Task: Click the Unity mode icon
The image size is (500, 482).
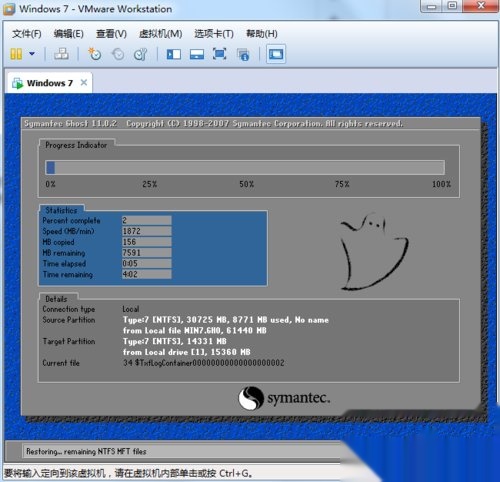Action: point(243,54)
